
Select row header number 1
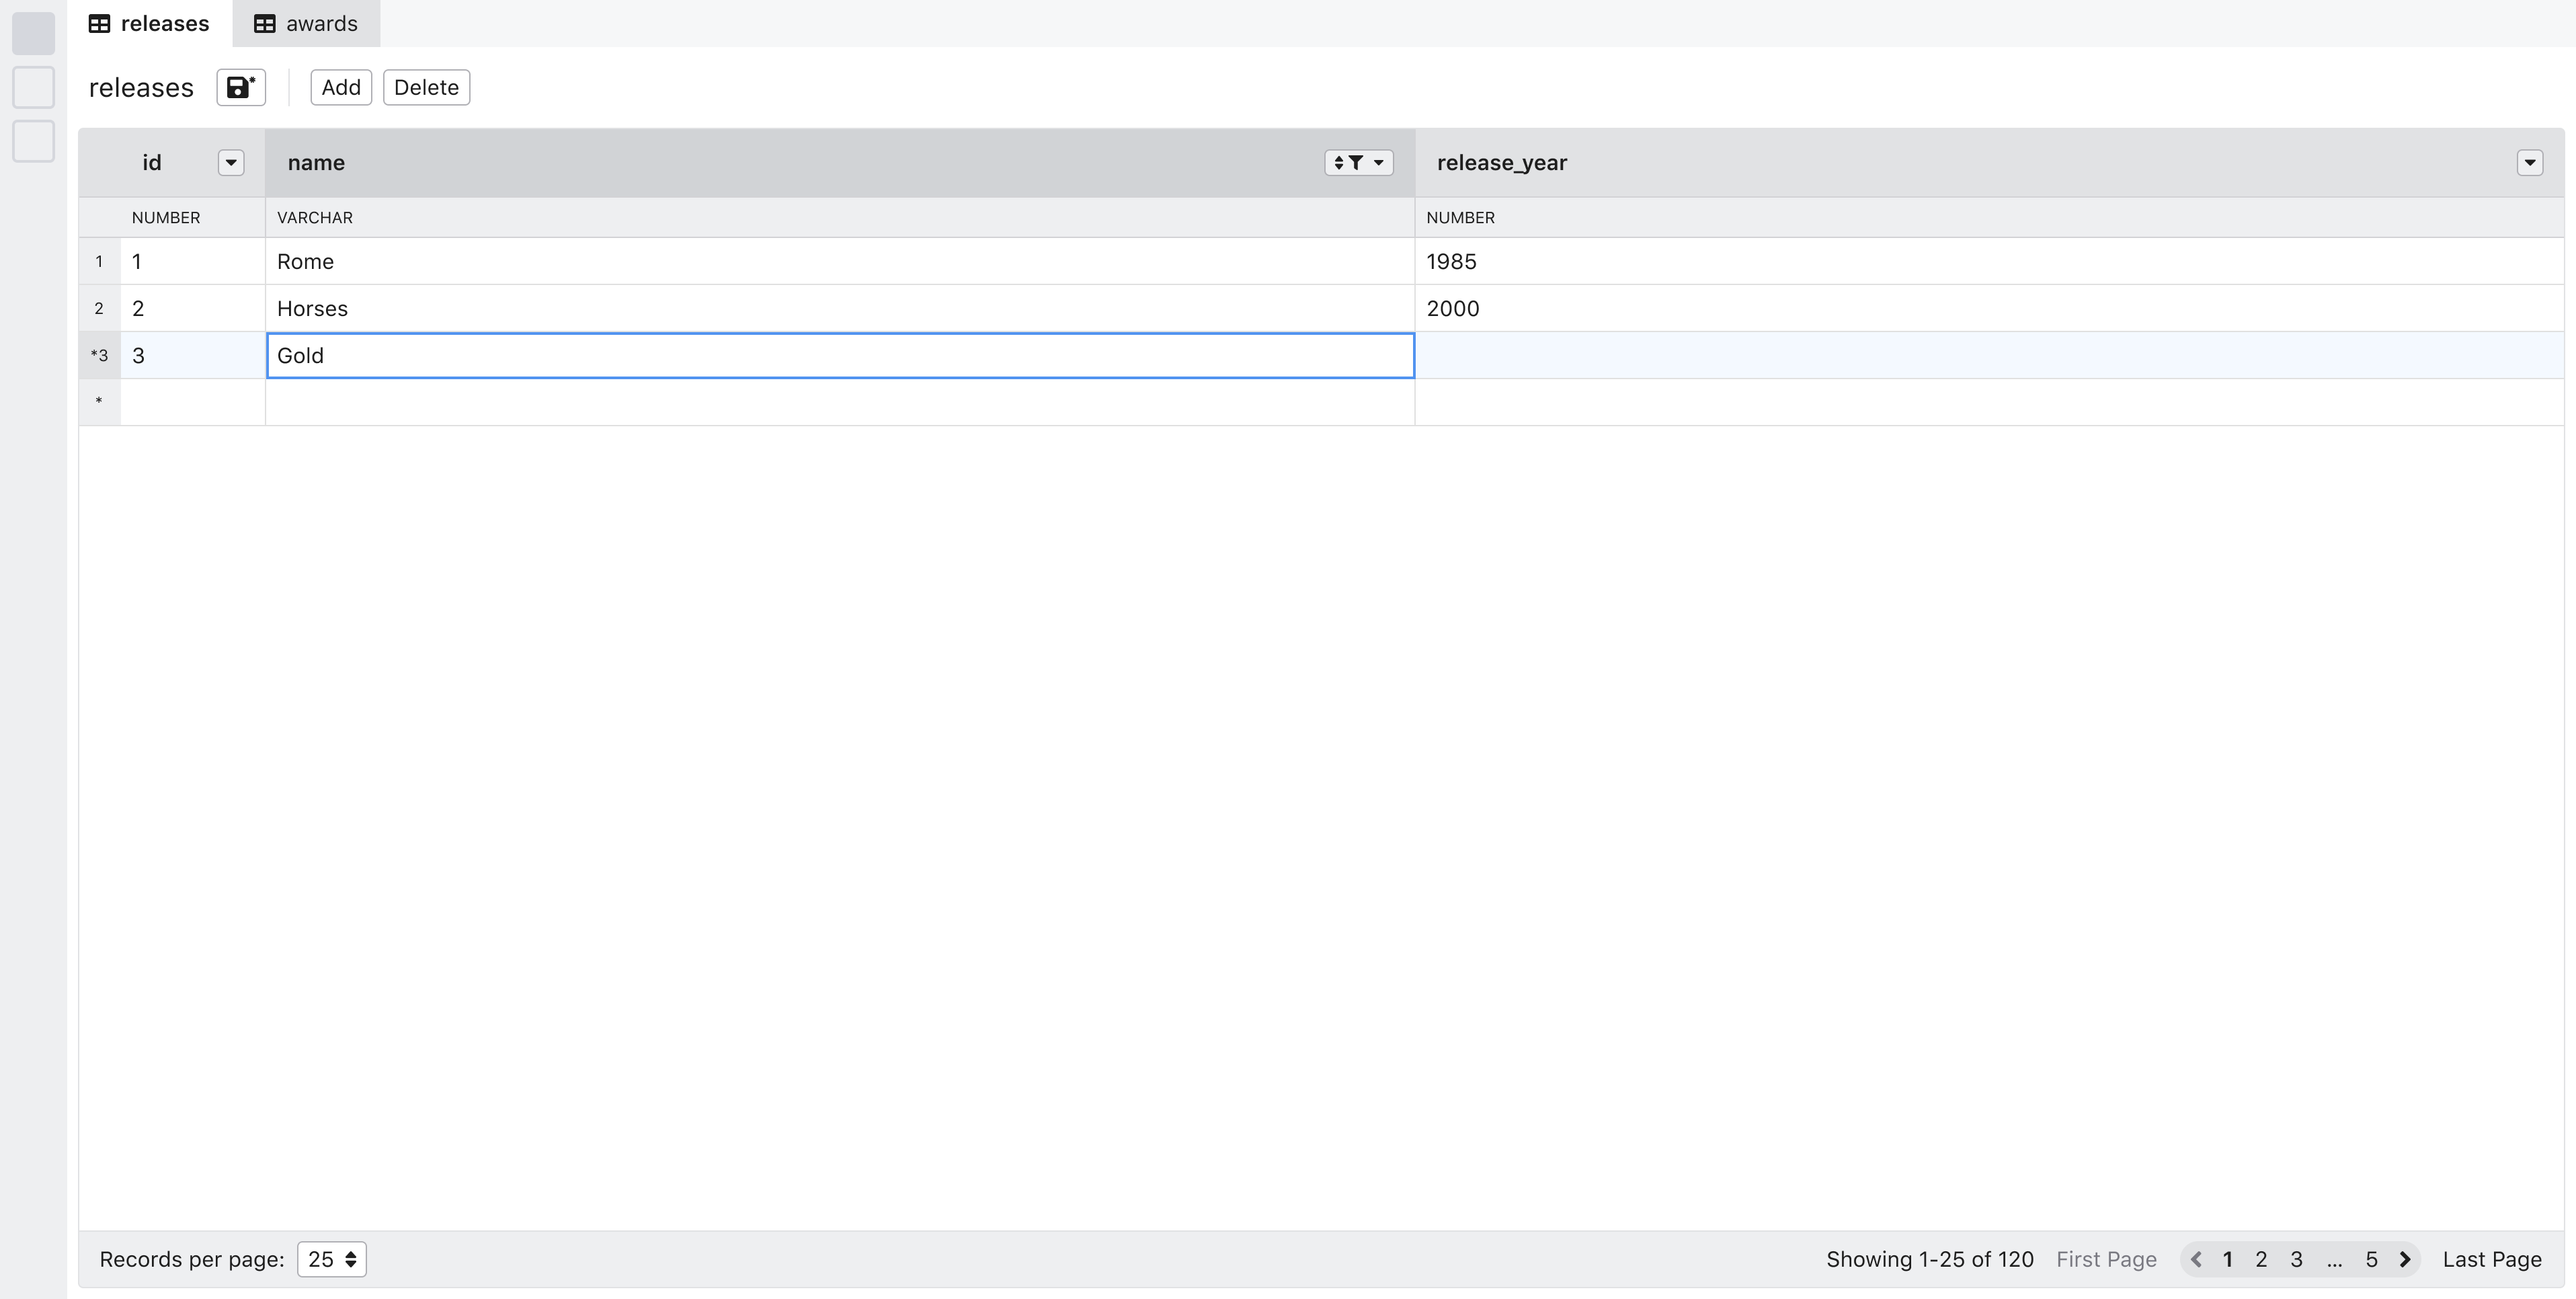click(99, 261)
